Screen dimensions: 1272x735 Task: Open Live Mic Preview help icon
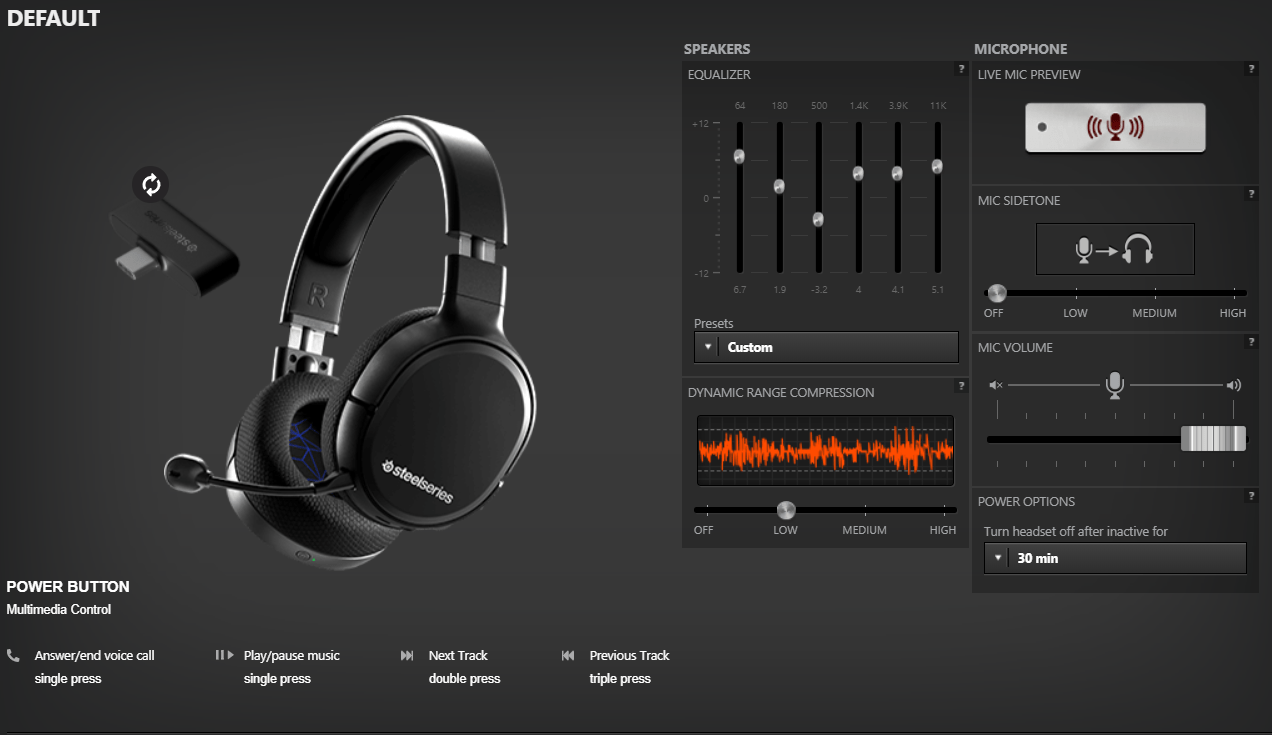point(1251,69)
